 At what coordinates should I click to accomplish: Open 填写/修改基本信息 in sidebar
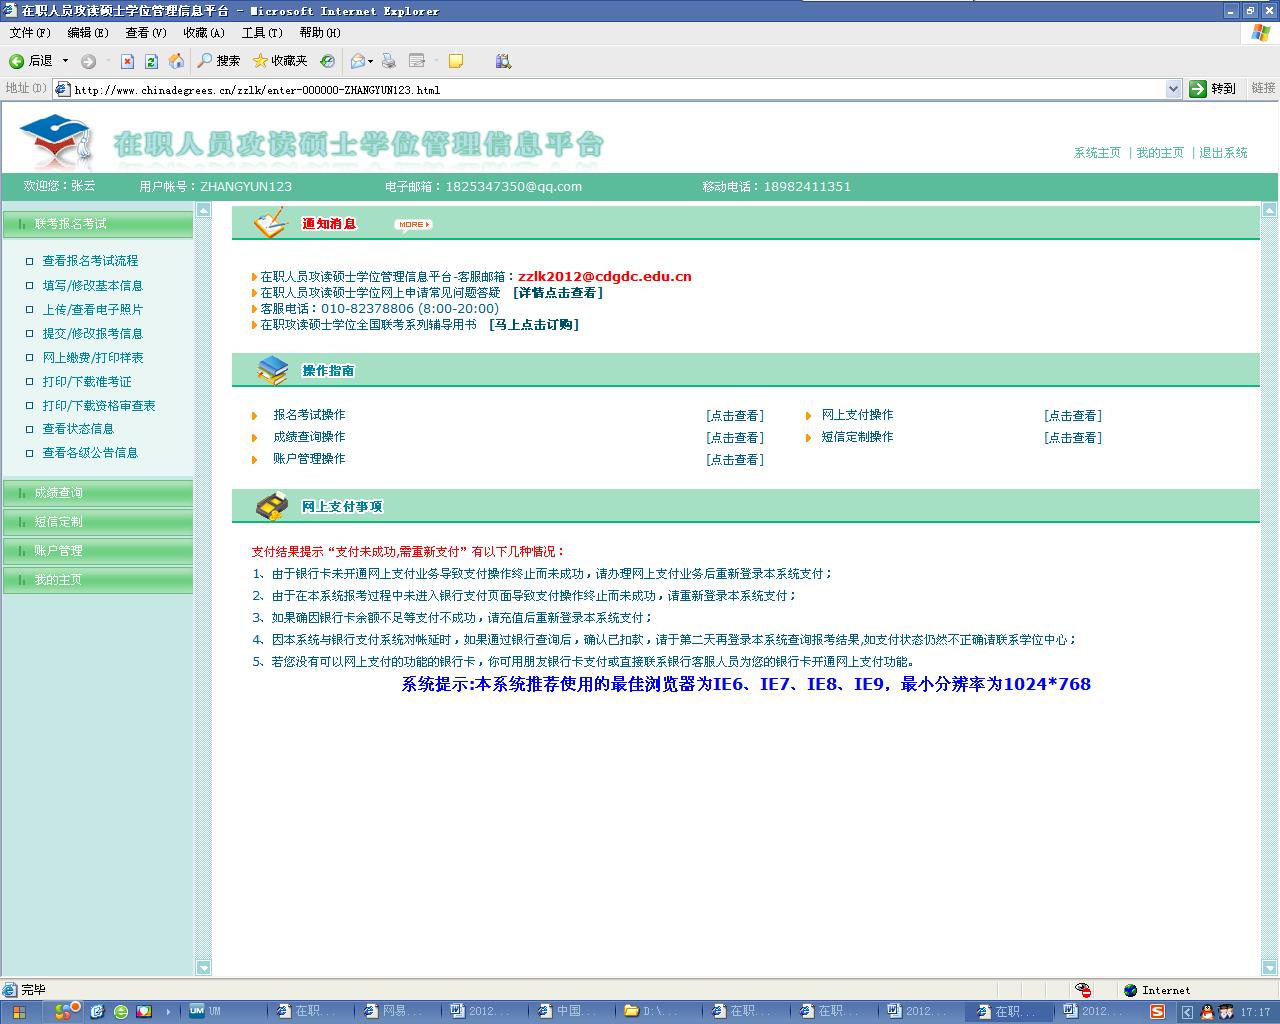pos(92,285)
